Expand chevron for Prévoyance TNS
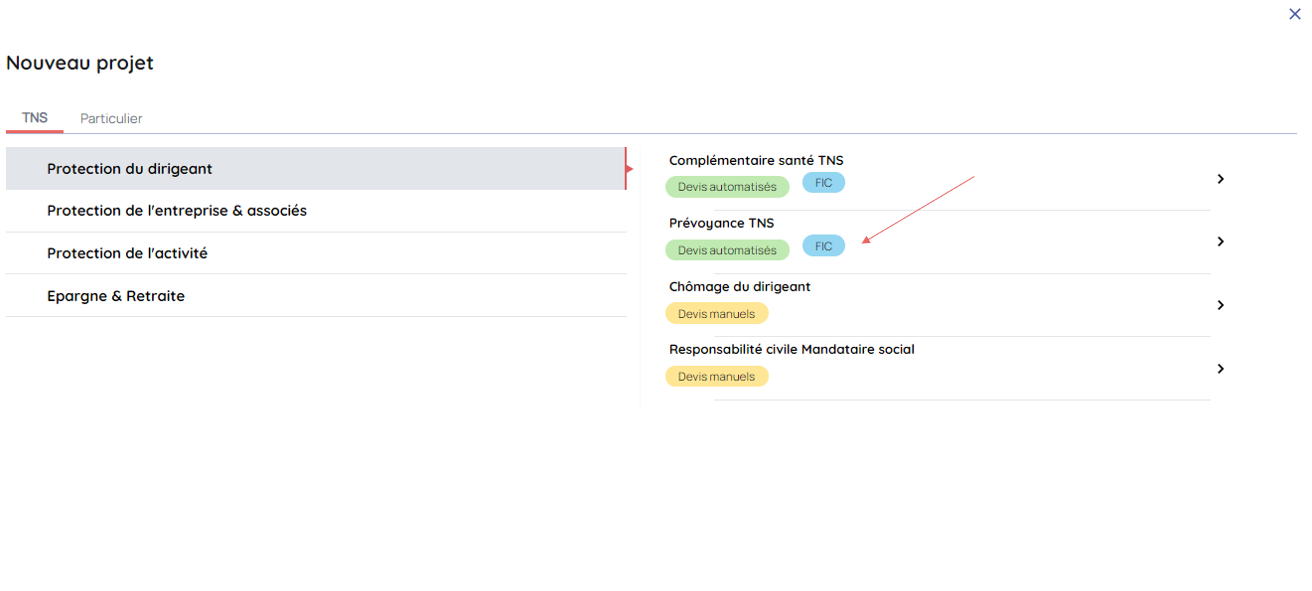 point(1220,242)
